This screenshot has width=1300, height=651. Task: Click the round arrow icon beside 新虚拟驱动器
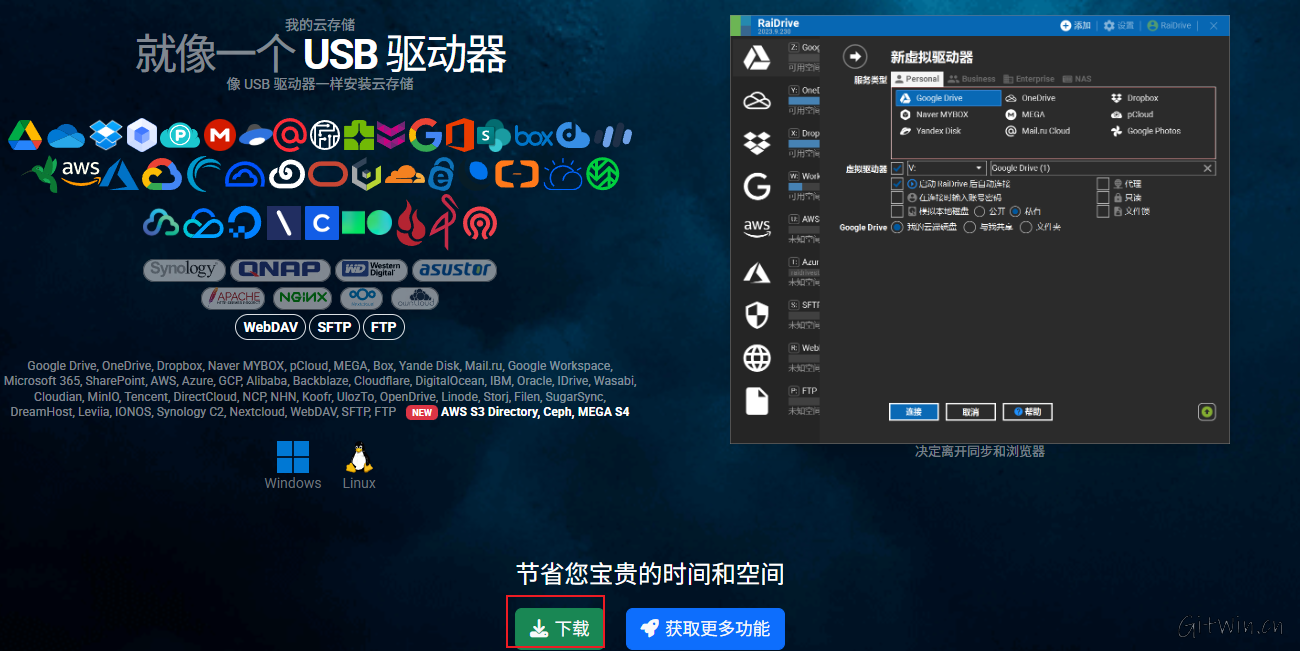[x=854, y=56]
